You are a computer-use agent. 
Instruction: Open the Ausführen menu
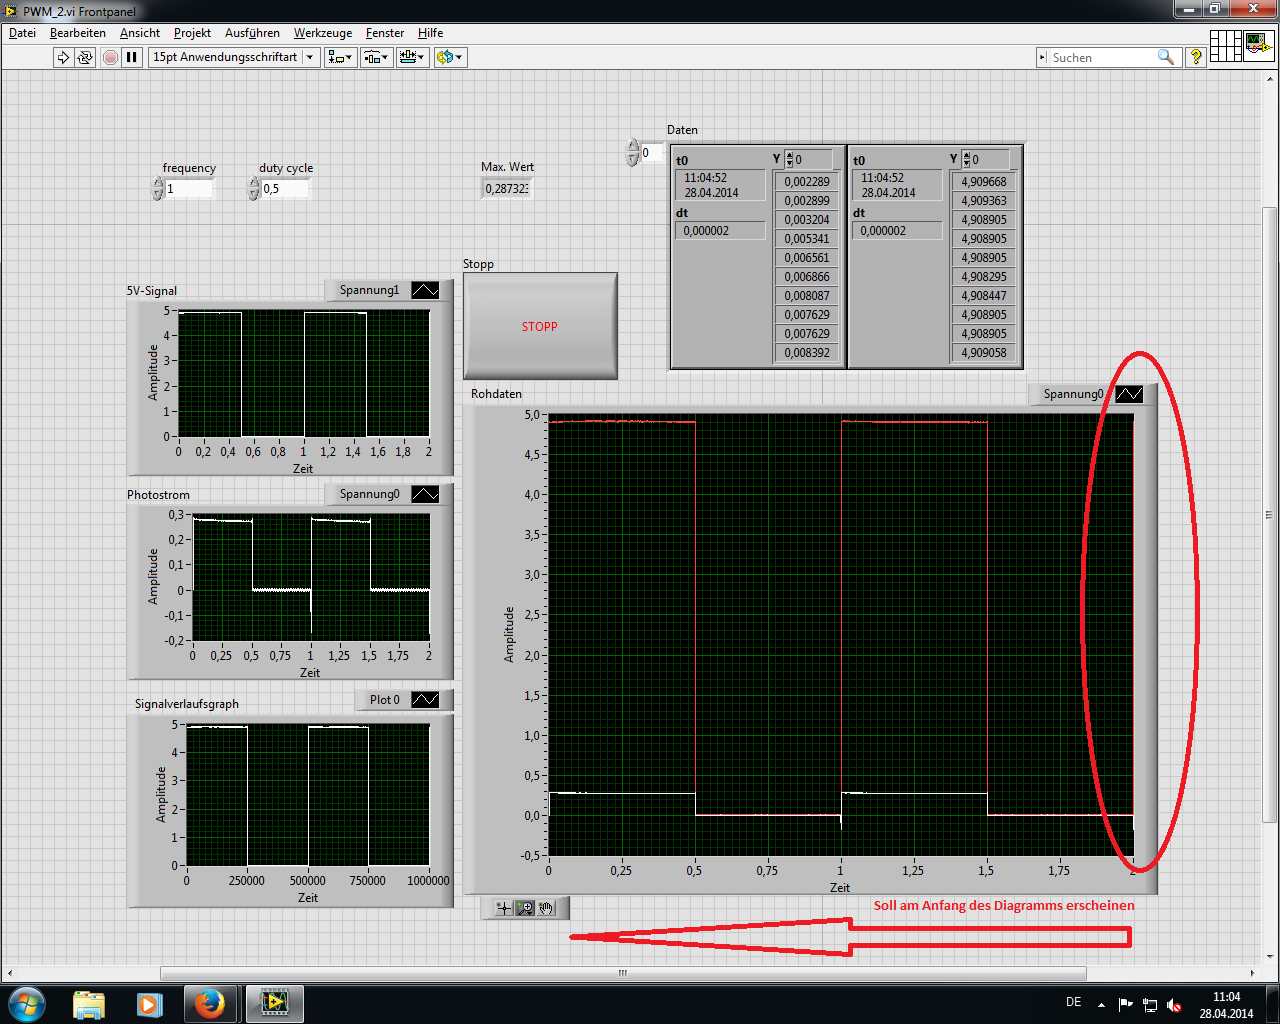click(x=252, y=33)
